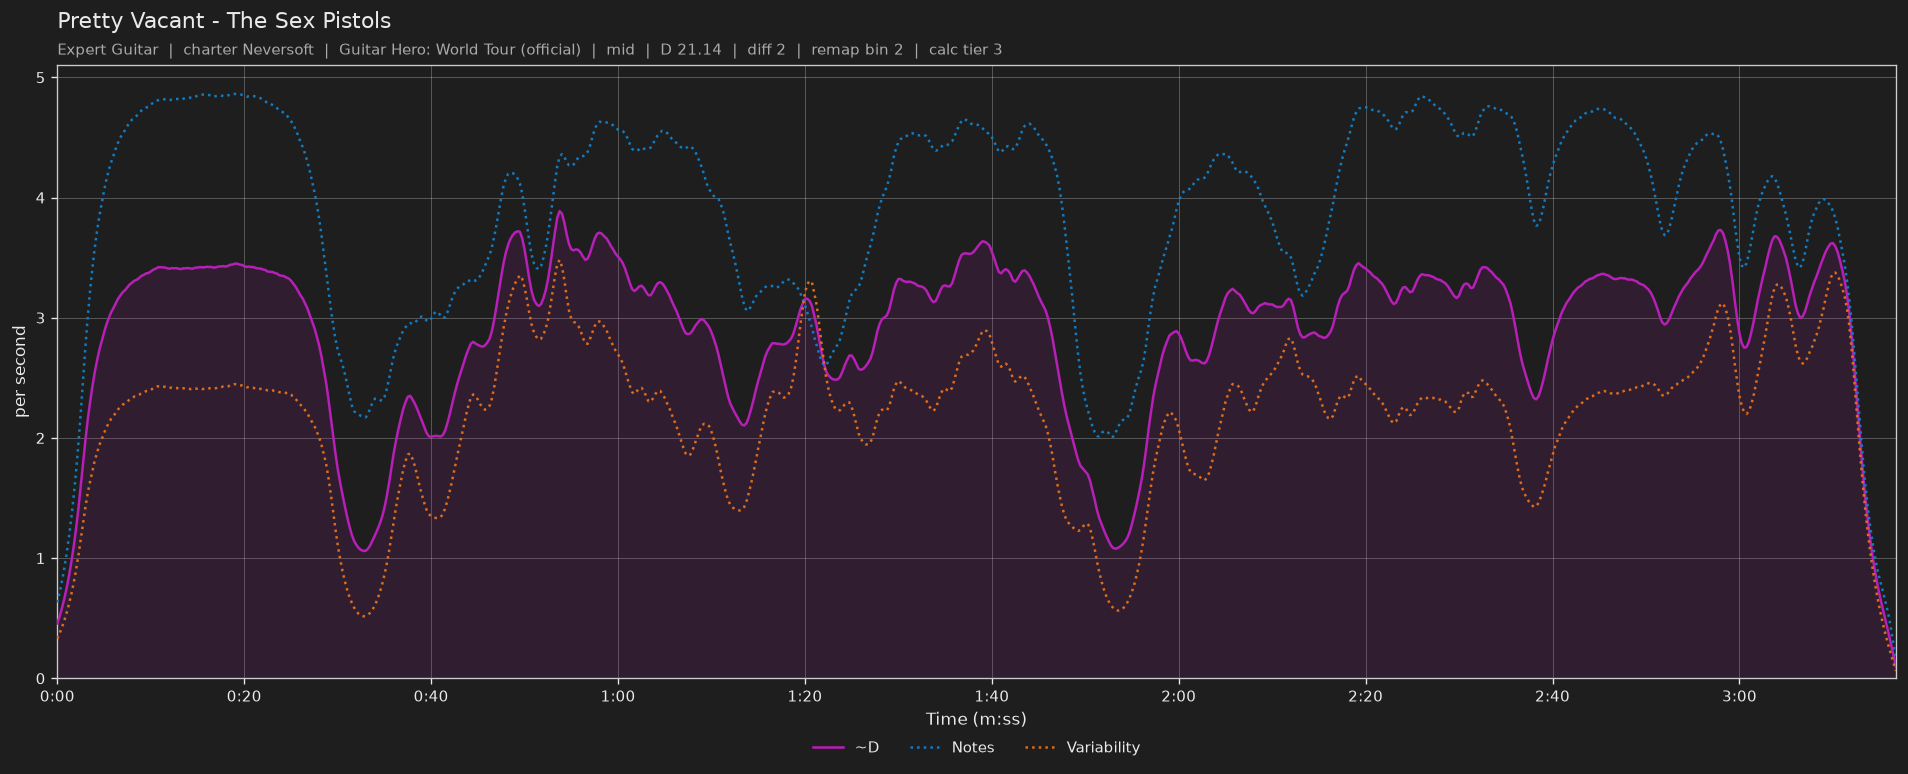The height and width of the screenshot is (774, 1908).
Task: Click the 'calc tier 3' subtitle entry
Action: point(965,50)
